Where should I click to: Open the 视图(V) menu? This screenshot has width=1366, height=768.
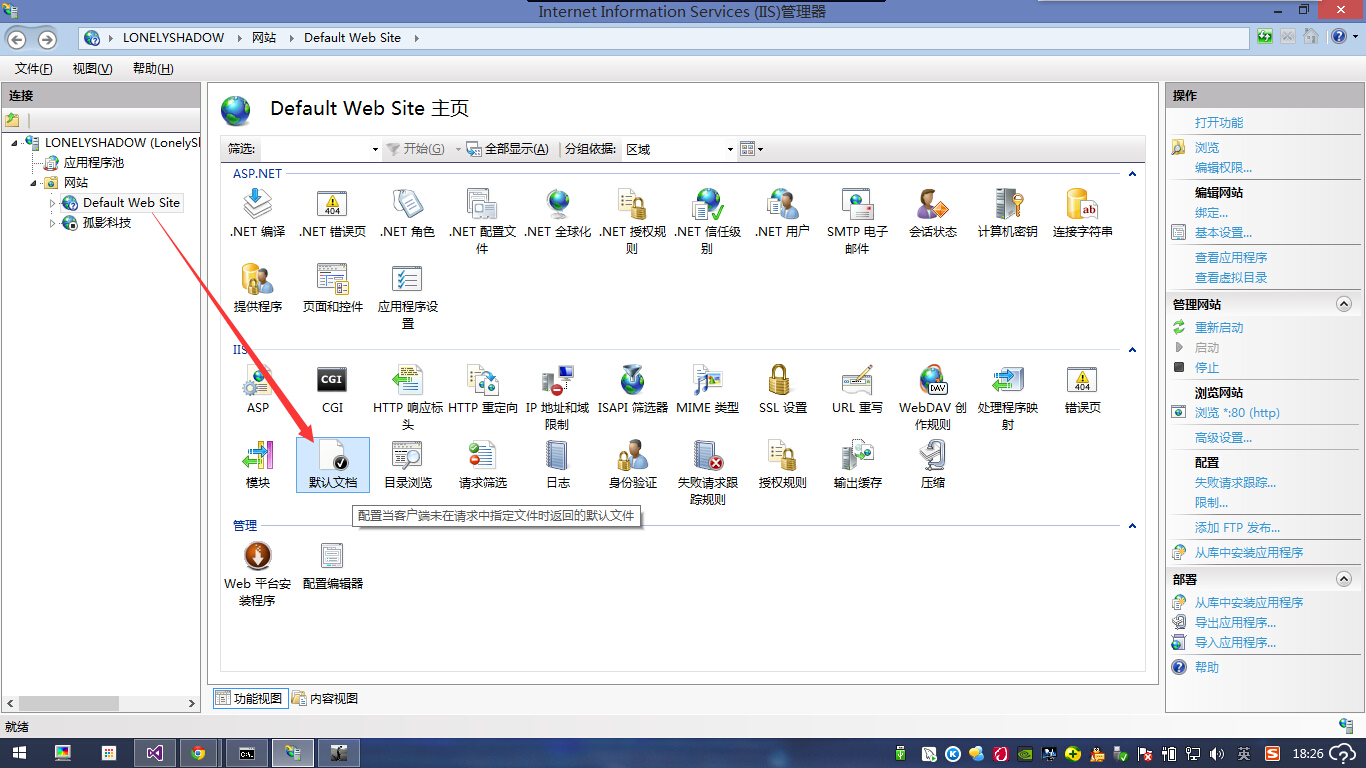[x=92, y=69]
